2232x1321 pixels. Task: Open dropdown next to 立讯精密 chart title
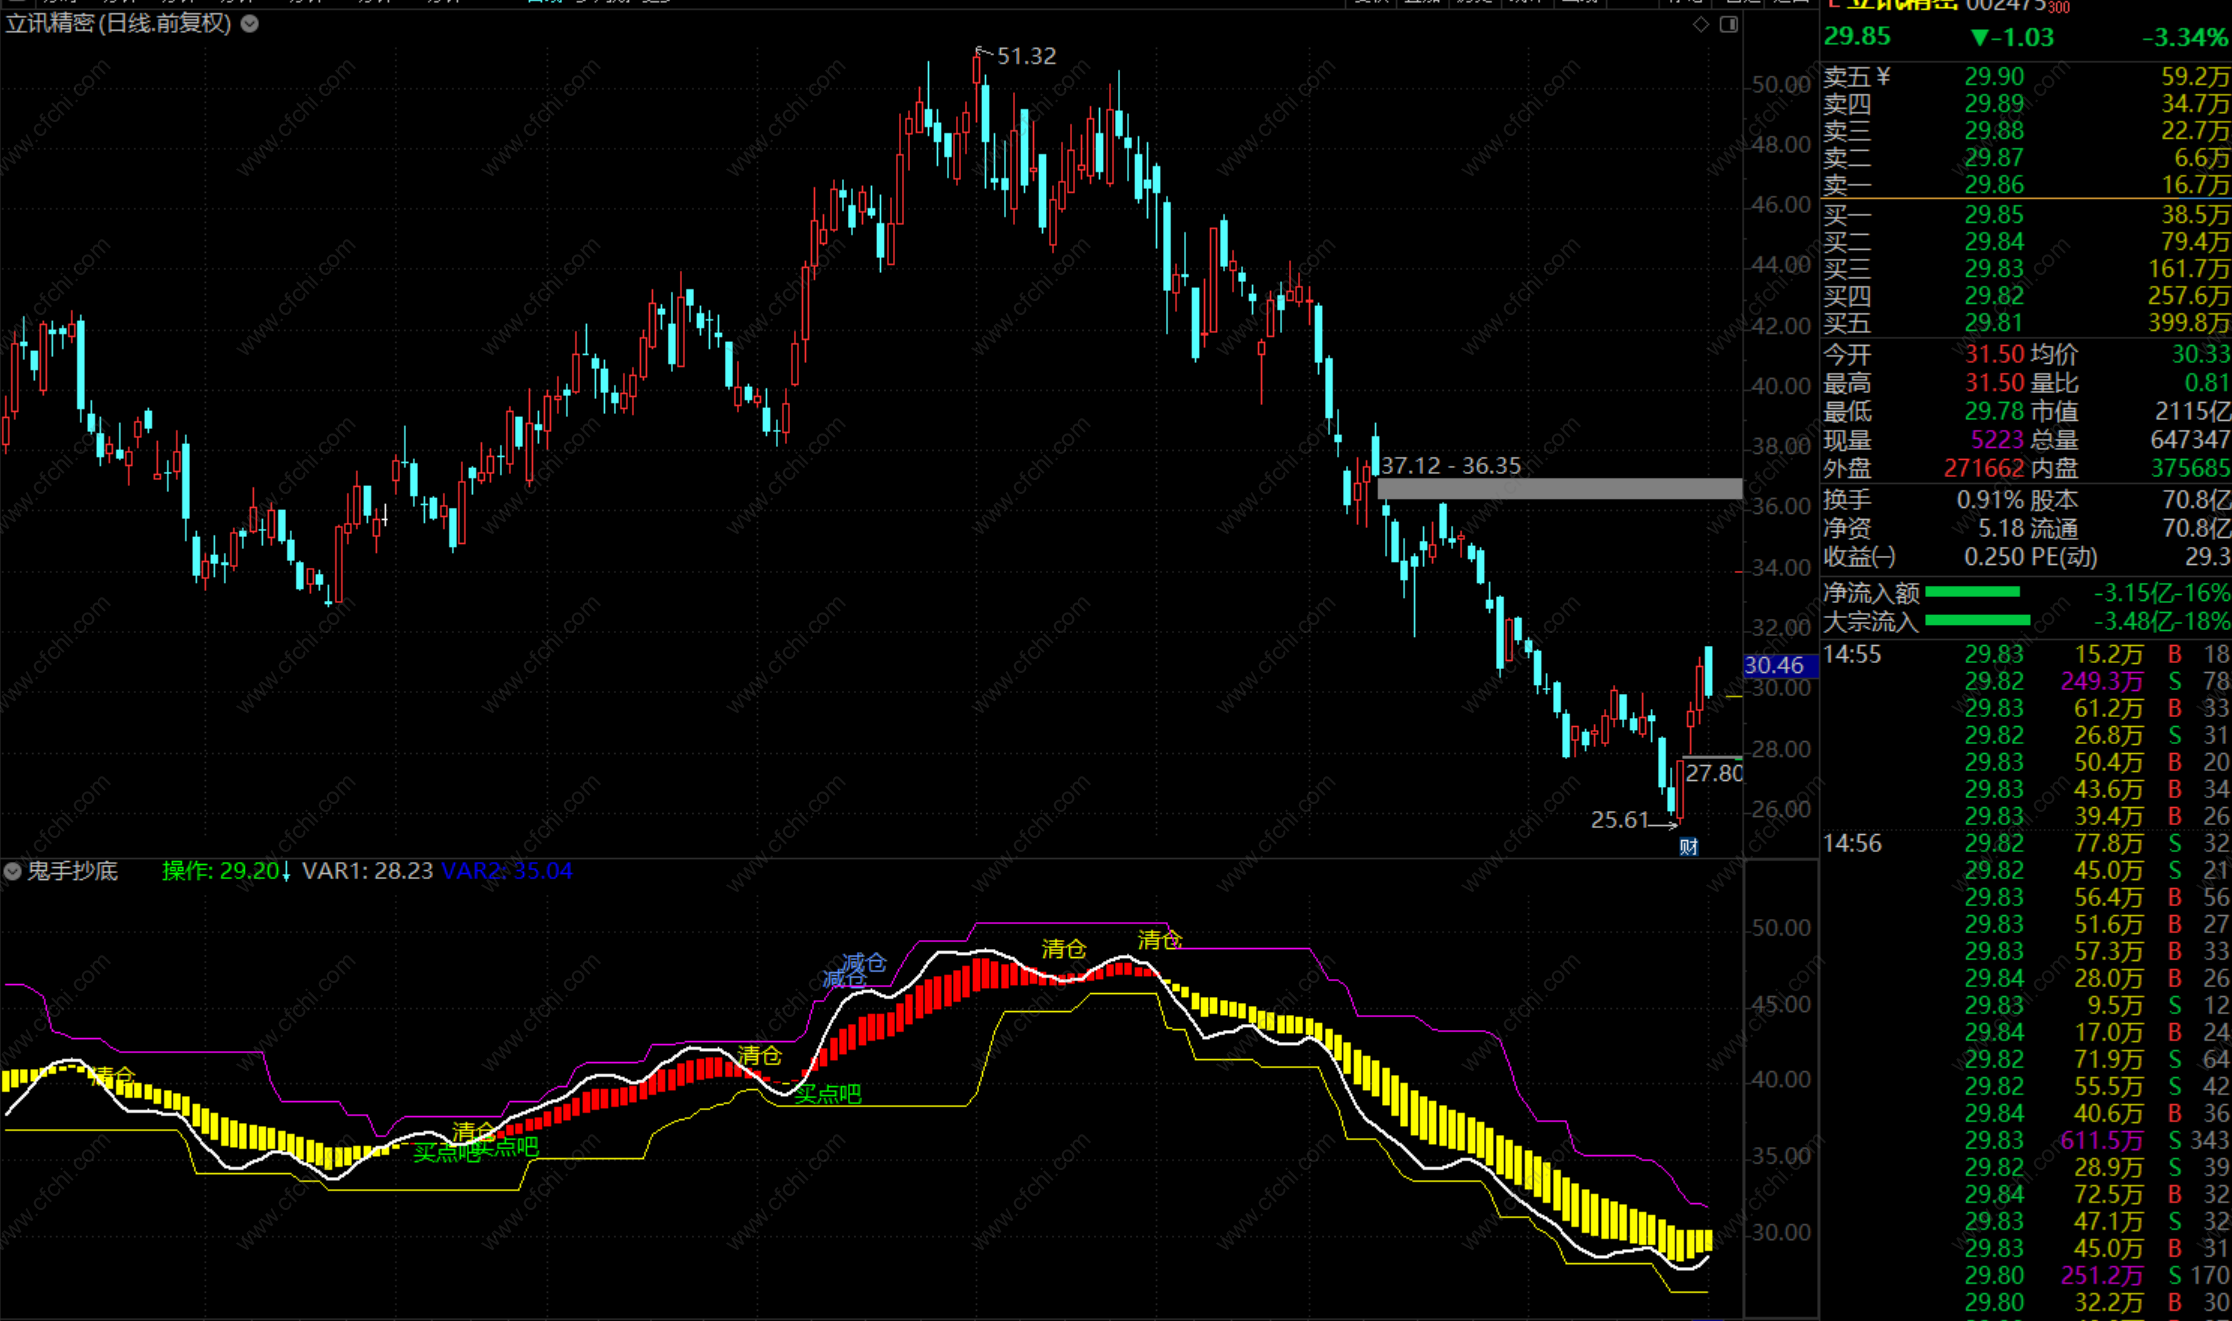pyautogui.click(x=250, y=23)
